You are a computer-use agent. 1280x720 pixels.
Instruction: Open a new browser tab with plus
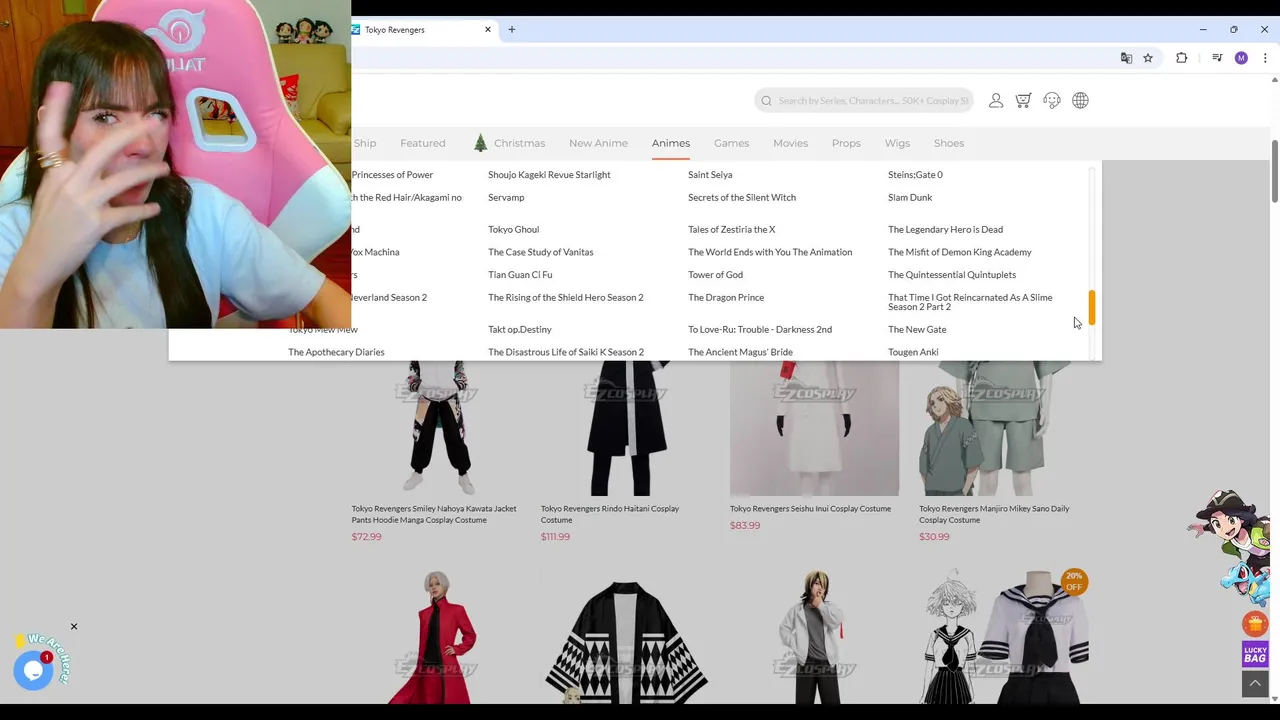[511, 30]
